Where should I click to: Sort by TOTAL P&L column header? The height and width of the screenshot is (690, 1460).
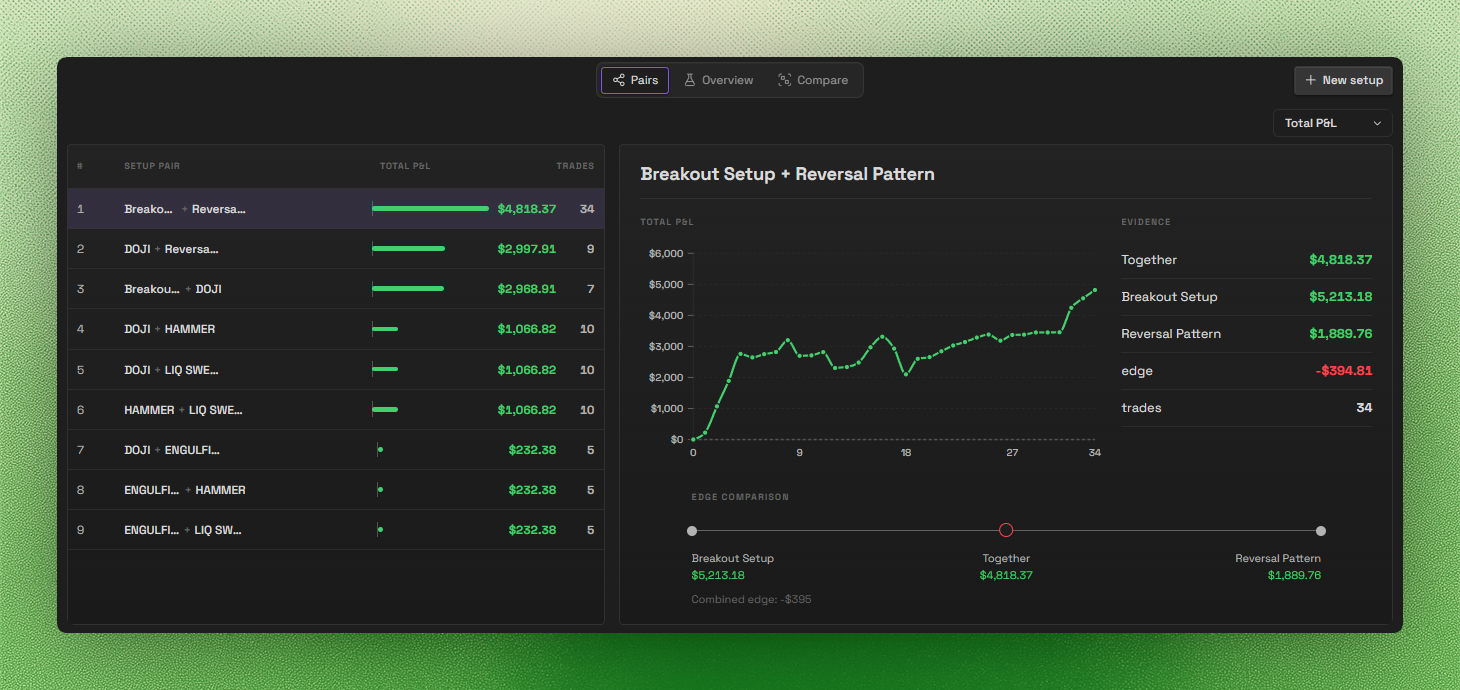pyautogui.click(x=405, y=166)
